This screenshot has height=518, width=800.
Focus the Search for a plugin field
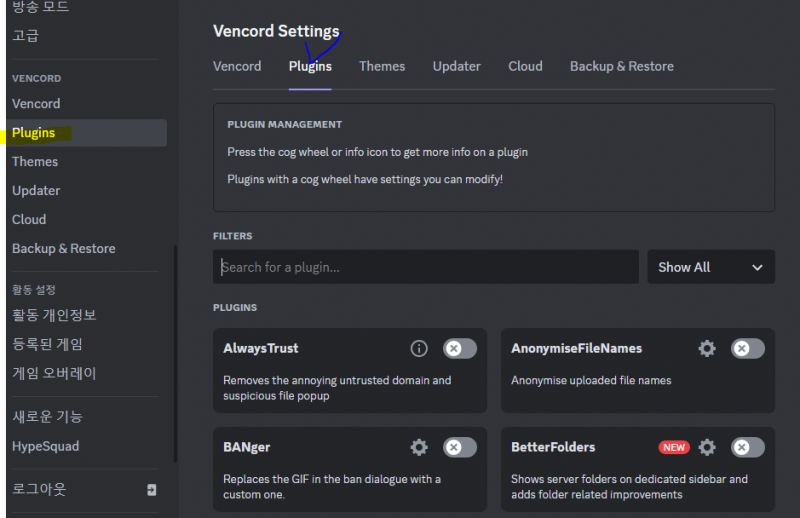(426, 267)
